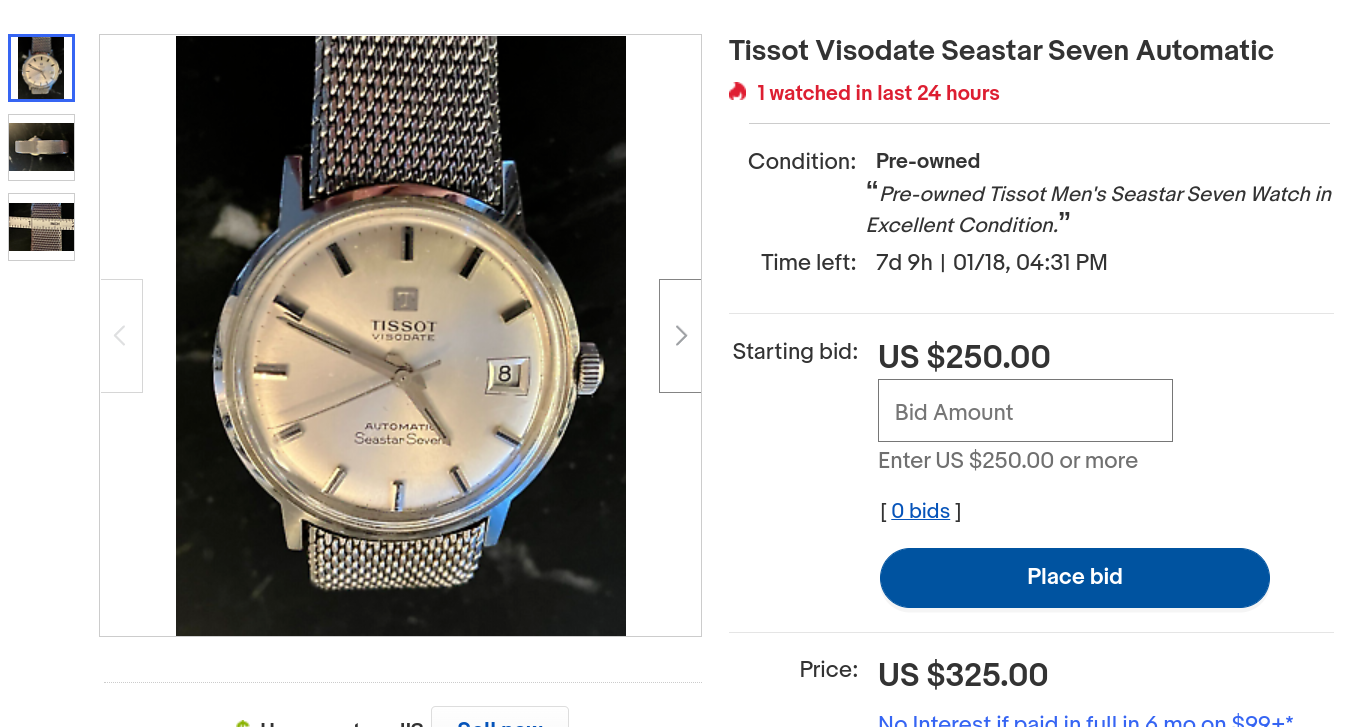
Task: Enlarge the main Tissot watch photo
Action: click(x=400, y=336)
